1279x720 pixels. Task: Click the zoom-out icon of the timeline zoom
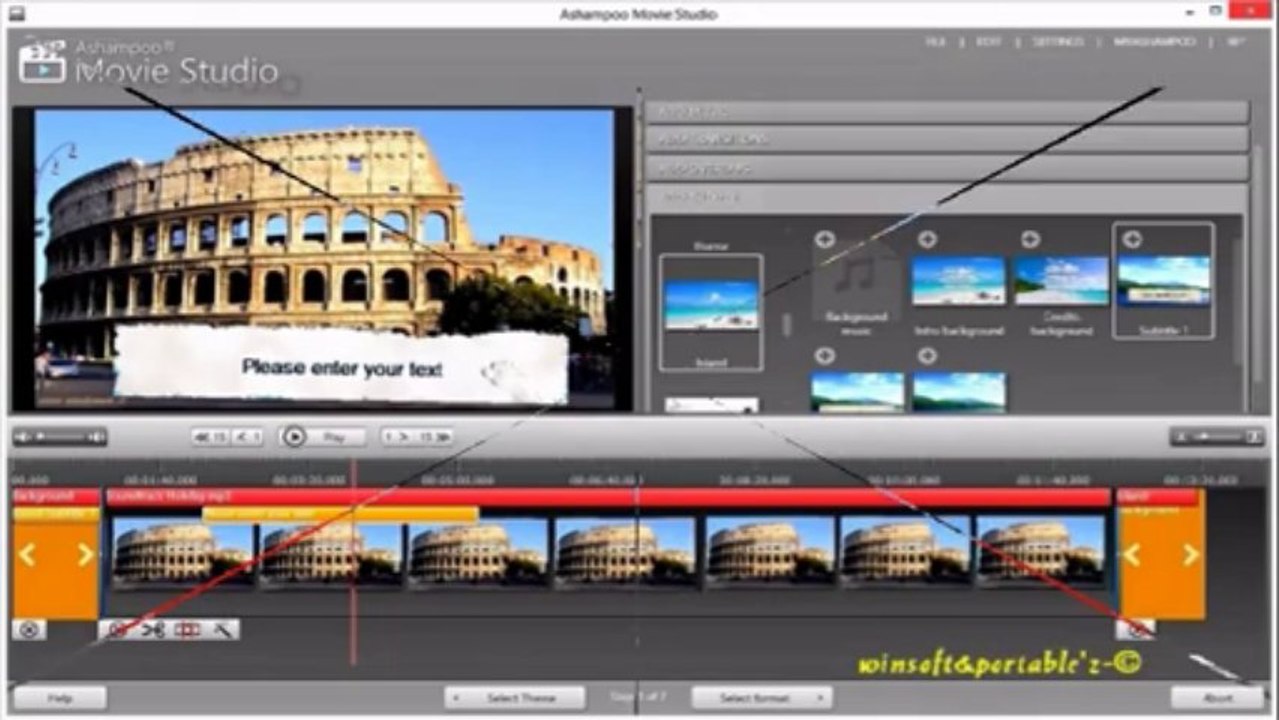[1181, 437]
